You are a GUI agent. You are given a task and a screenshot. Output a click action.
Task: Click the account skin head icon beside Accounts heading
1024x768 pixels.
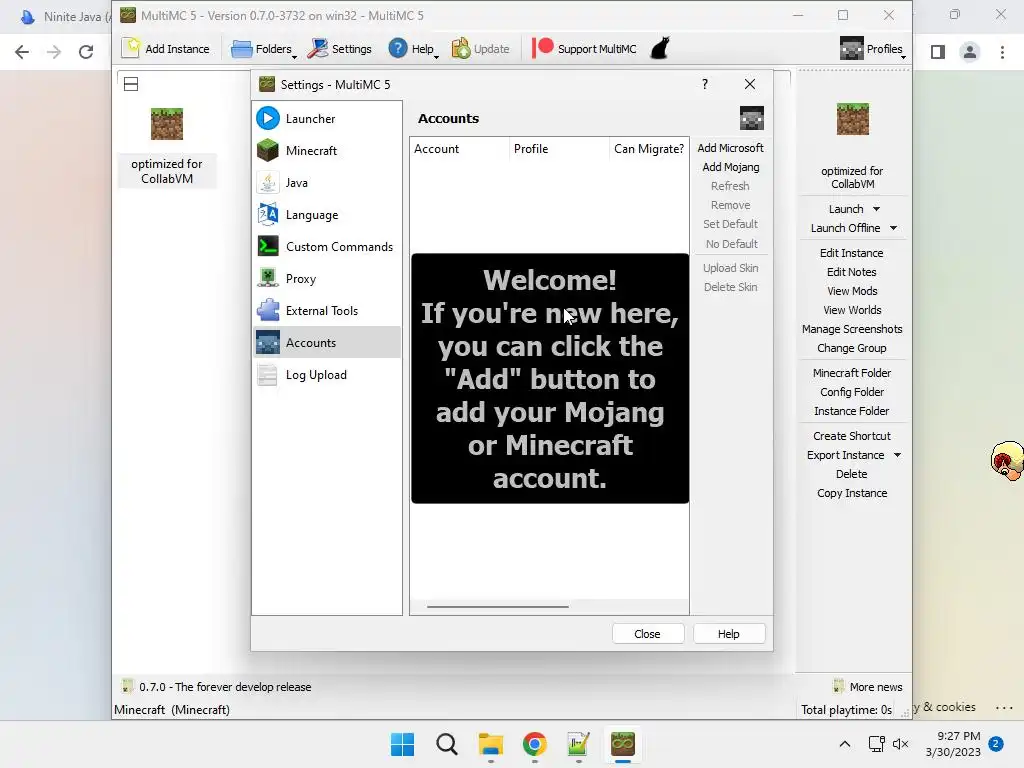click(x=752, y=118)
